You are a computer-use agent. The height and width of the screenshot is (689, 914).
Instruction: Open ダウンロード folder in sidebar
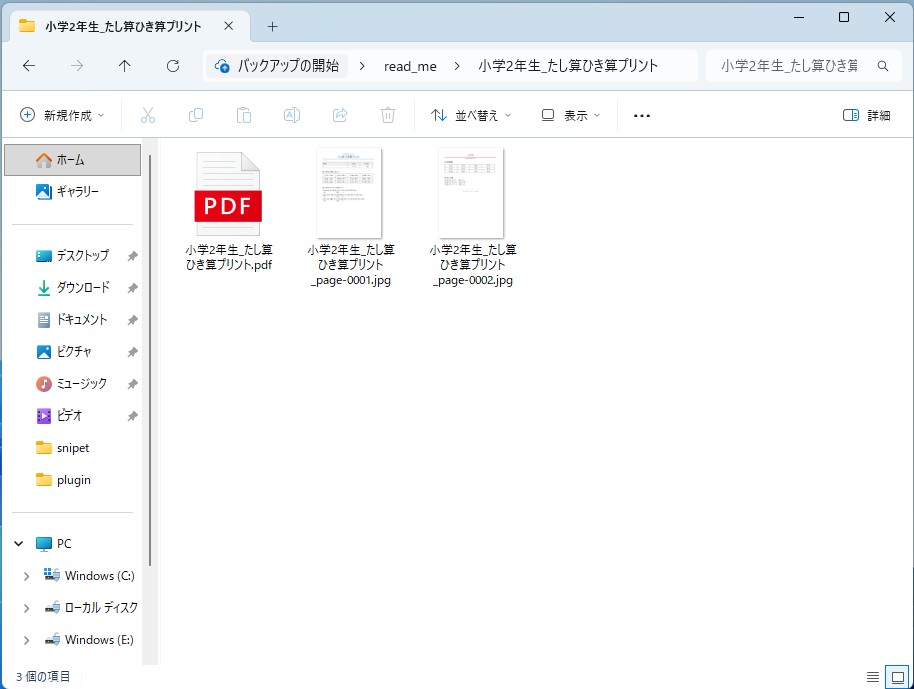(72, 288)
